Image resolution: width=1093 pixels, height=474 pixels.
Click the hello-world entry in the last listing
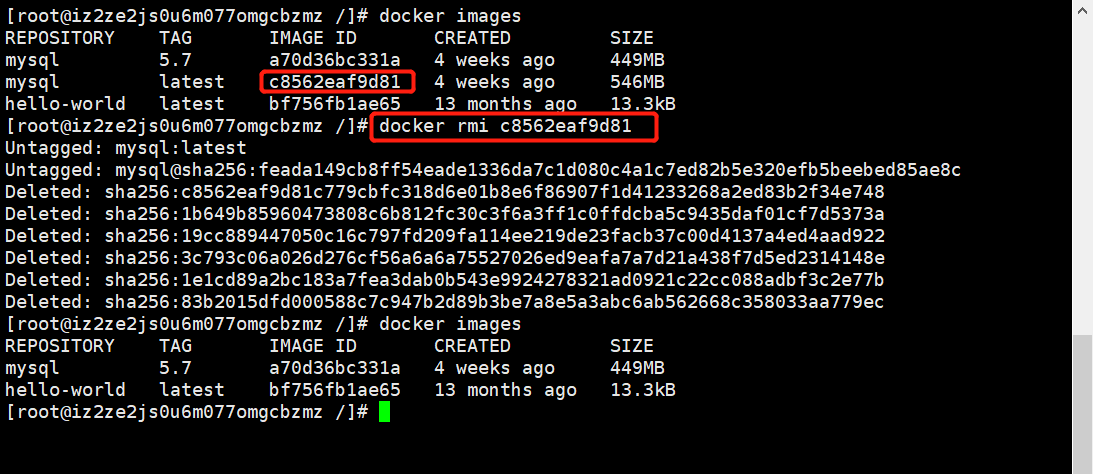coord(65,390)
